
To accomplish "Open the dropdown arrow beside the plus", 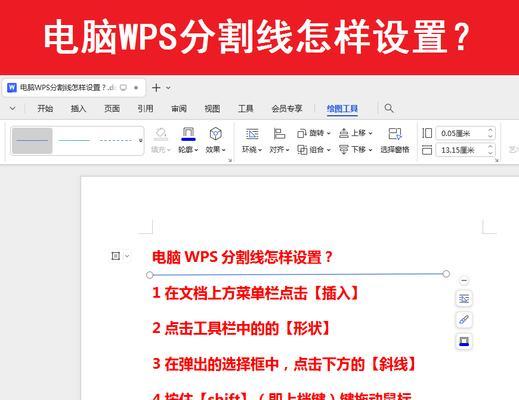I will pyautogui.click(x=168, y=88).
